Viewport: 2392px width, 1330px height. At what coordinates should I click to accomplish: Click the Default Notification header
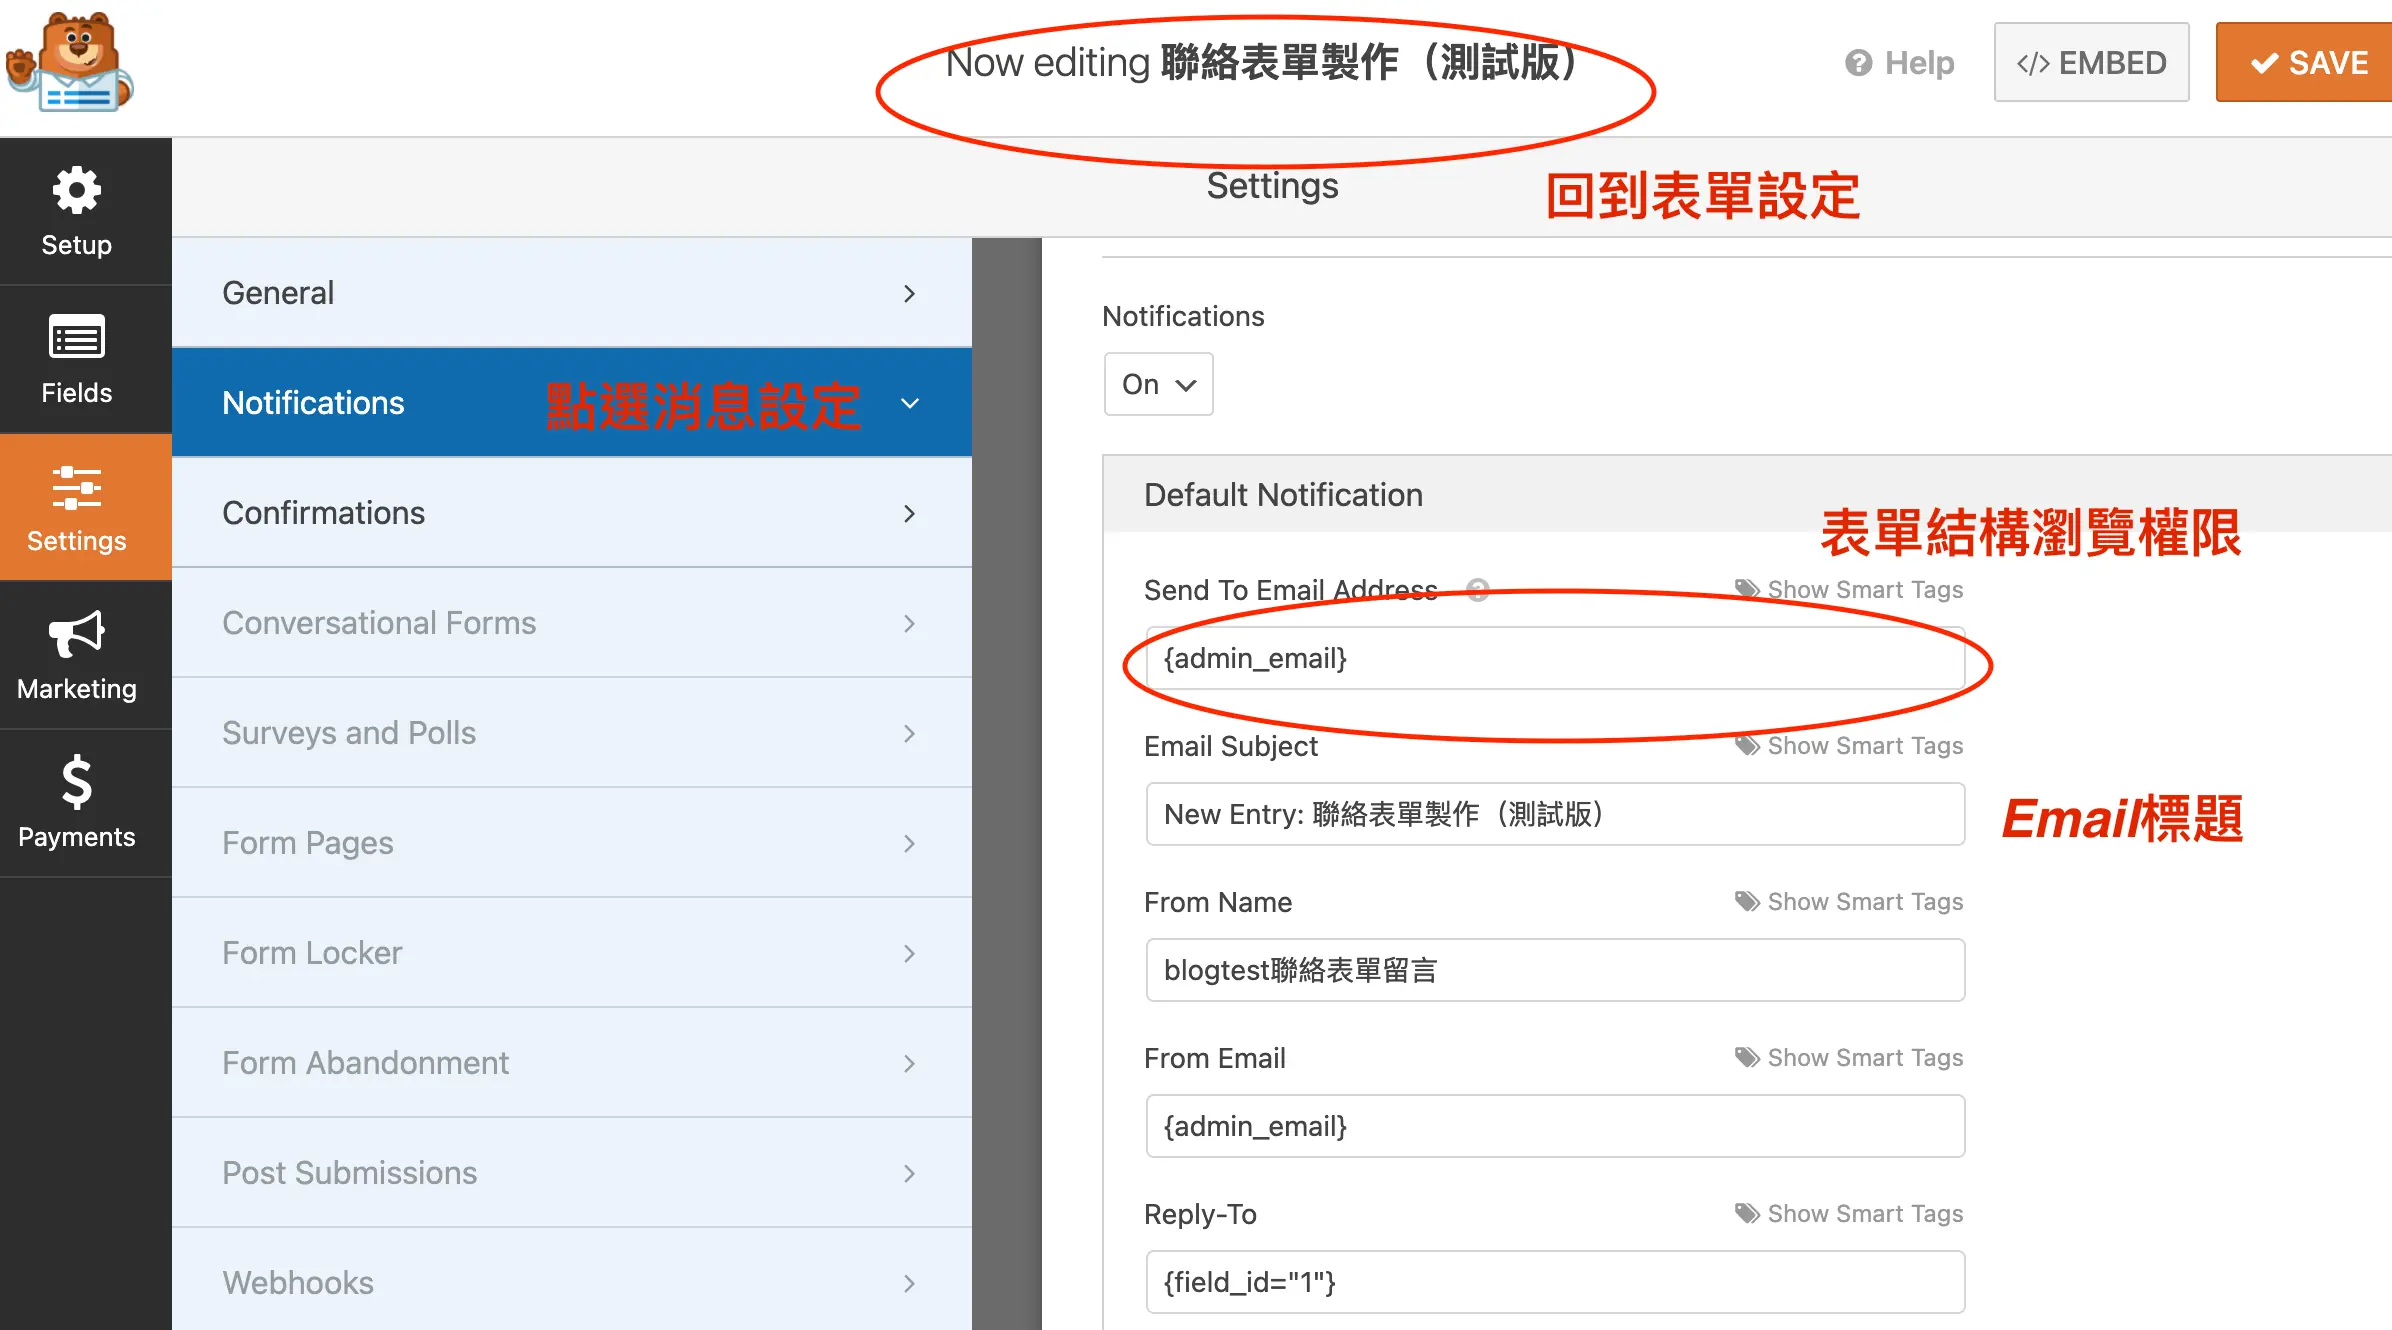1747,495
